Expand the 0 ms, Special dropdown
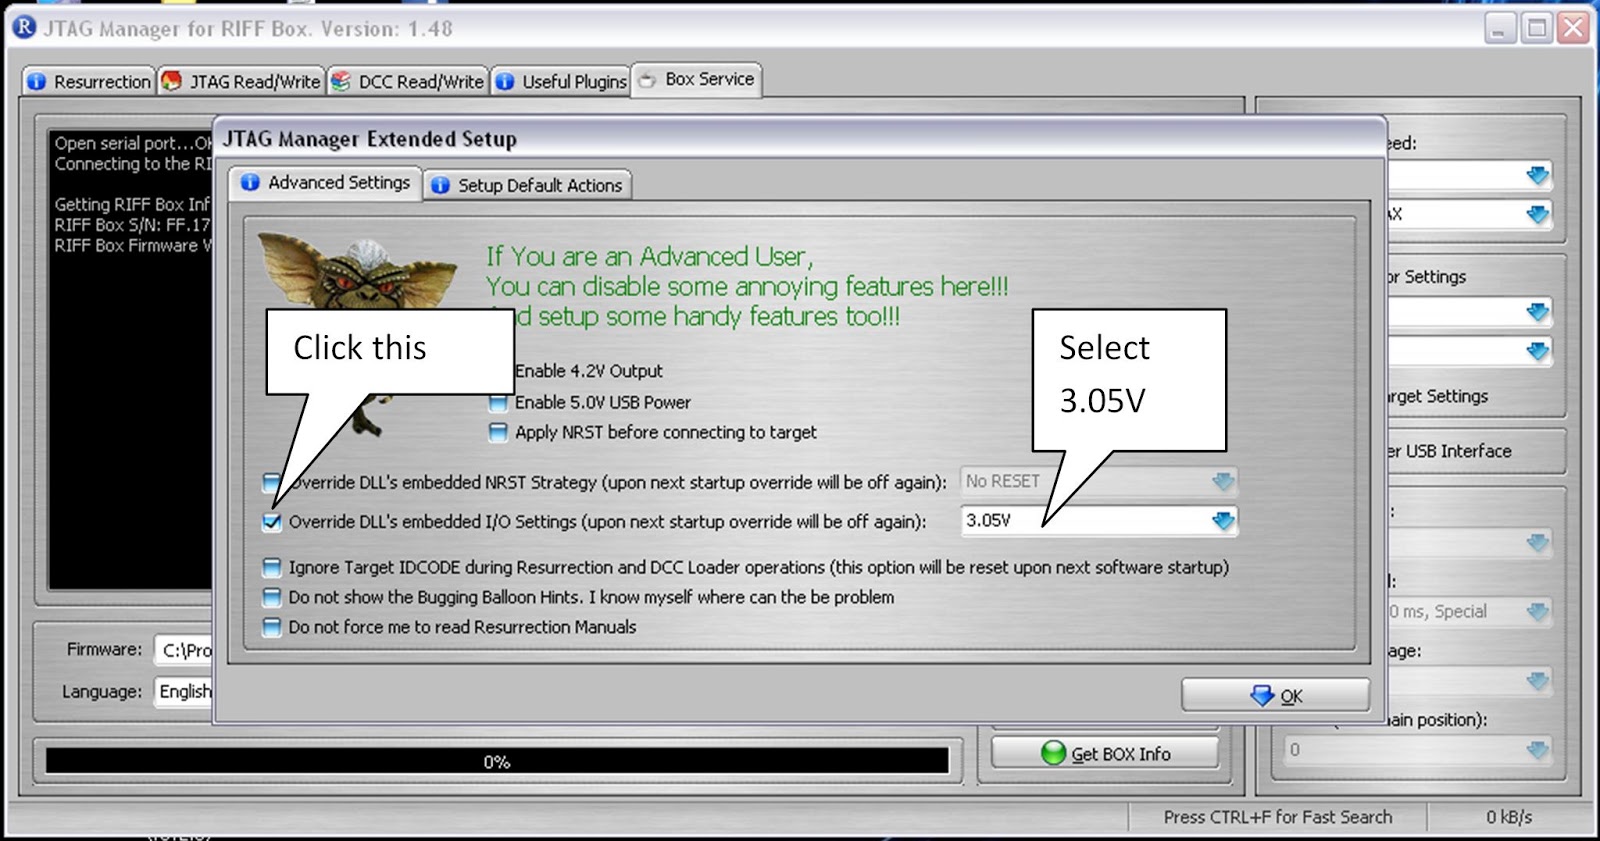The image size is (1600, 841). coord(1468,611)
